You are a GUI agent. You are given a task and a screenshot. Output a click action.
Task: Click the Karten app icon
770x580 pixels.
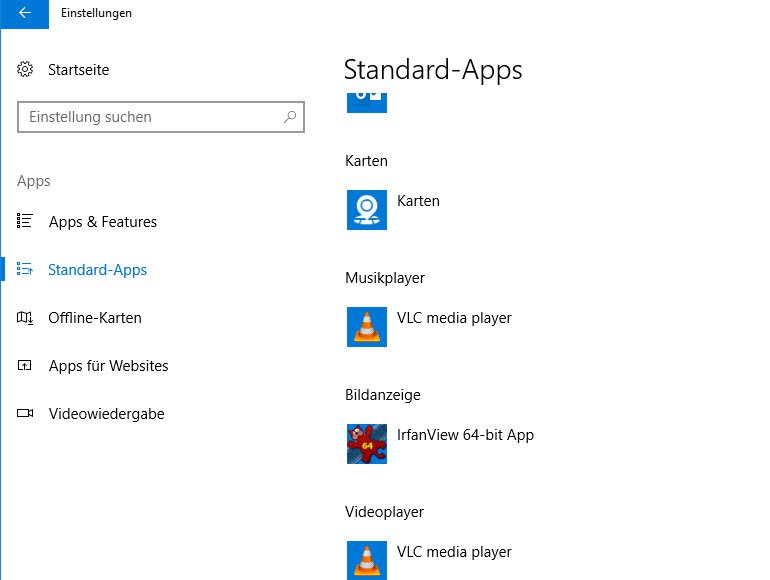(367, 210)
